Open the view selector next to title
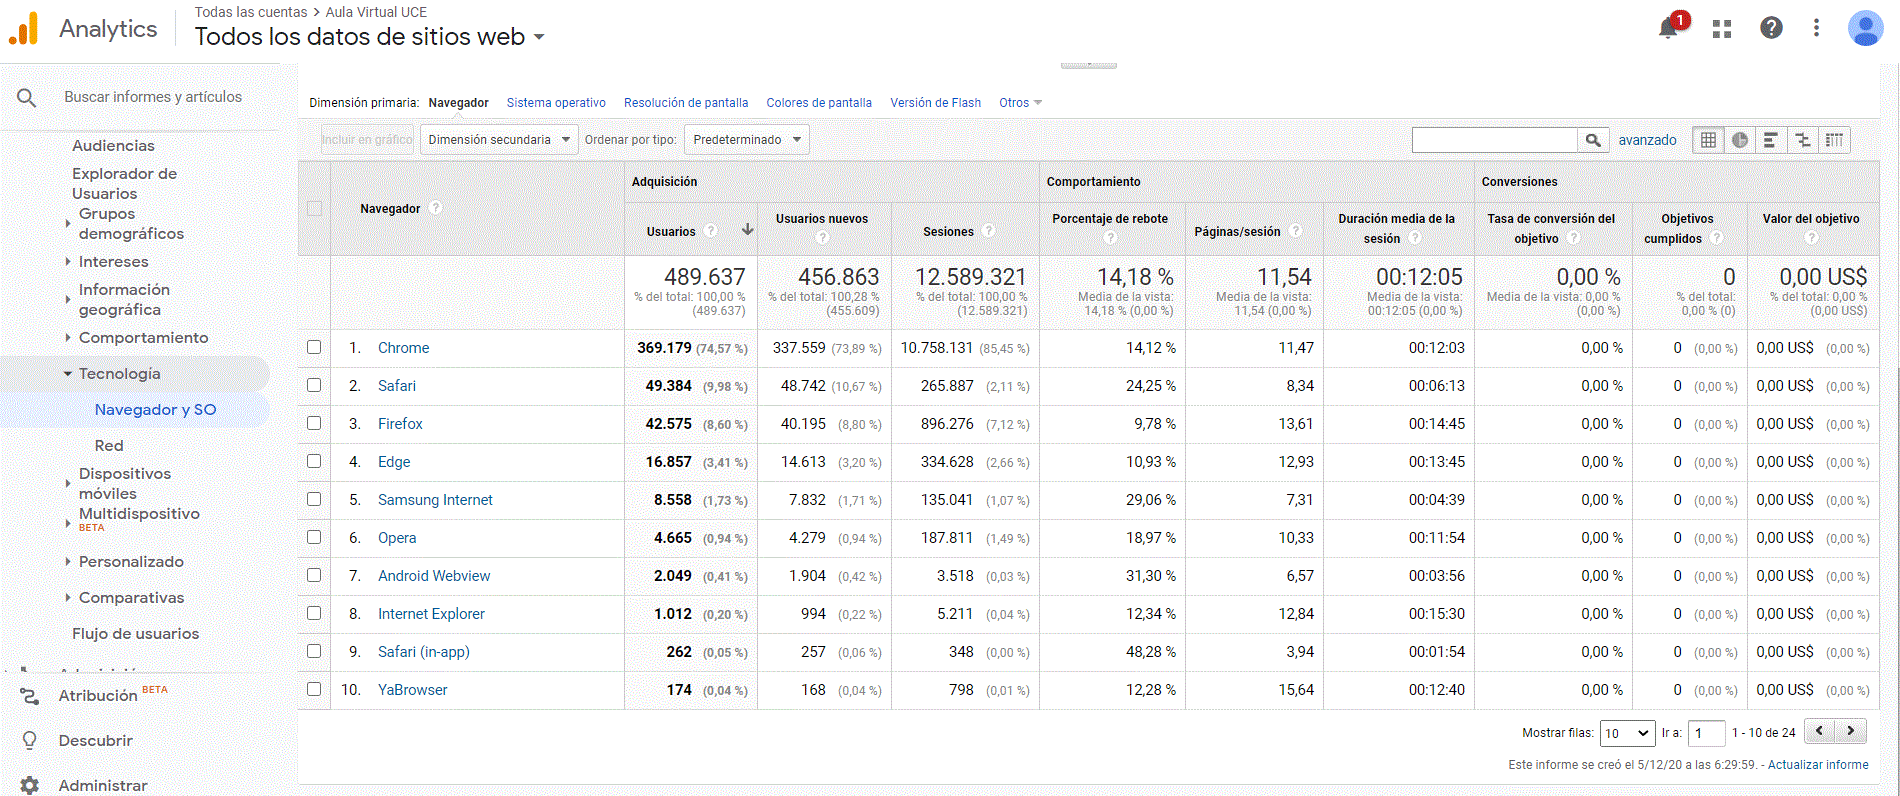Image resolution: width=1900 pixels, height=796 pixels. tap(539, 37)
